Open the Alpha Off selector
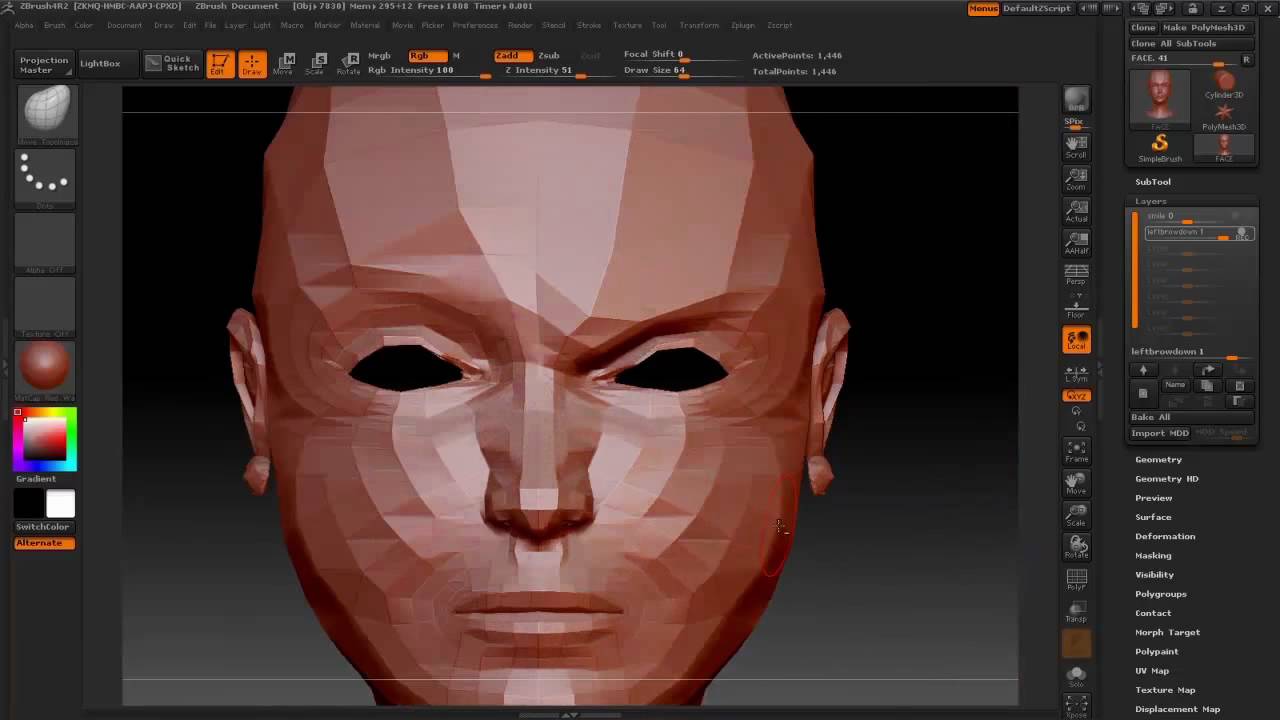This screenshot has width=1280, height=720. 45,244
